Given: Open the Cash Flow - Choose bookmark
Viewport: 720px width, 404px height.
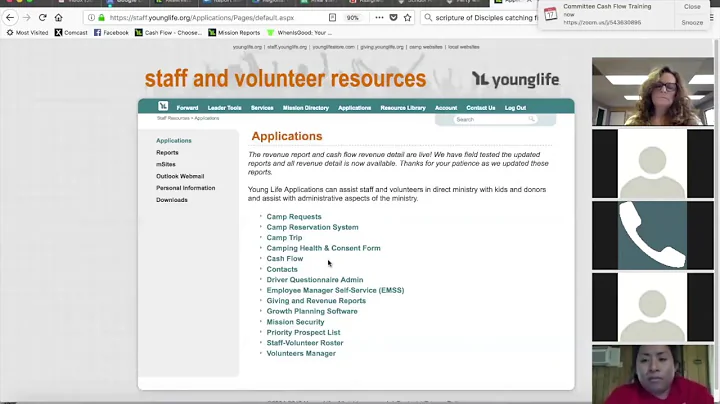Looking at the screenshot, I should (x=169, y=33).
